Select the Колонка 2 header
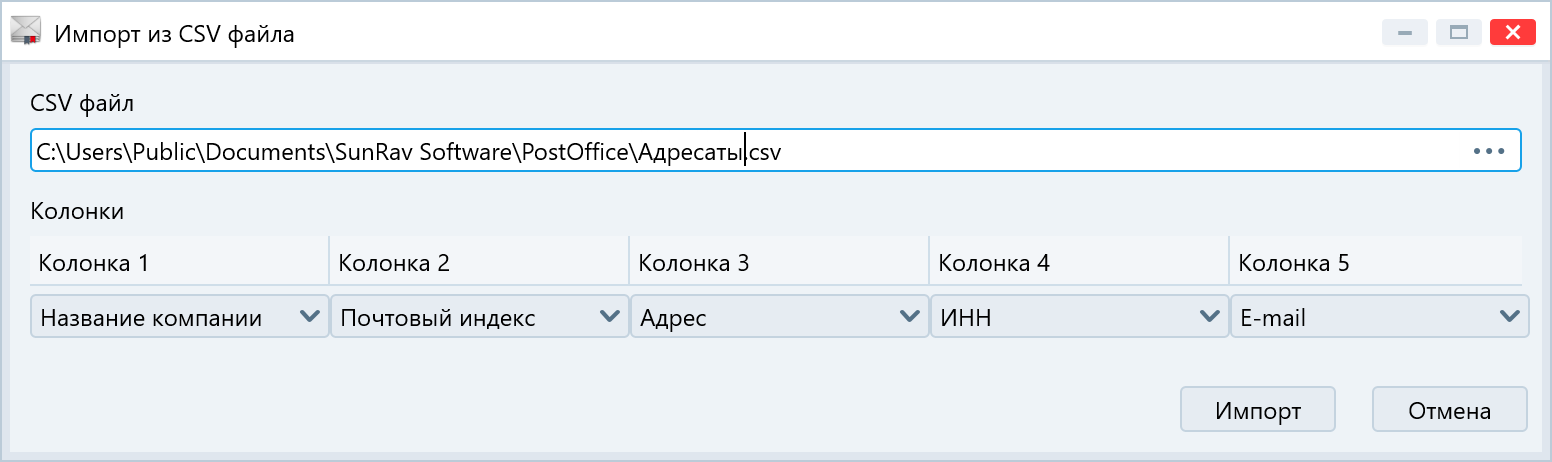Viewport: 1552px width, 462px height. coord(479,263)
